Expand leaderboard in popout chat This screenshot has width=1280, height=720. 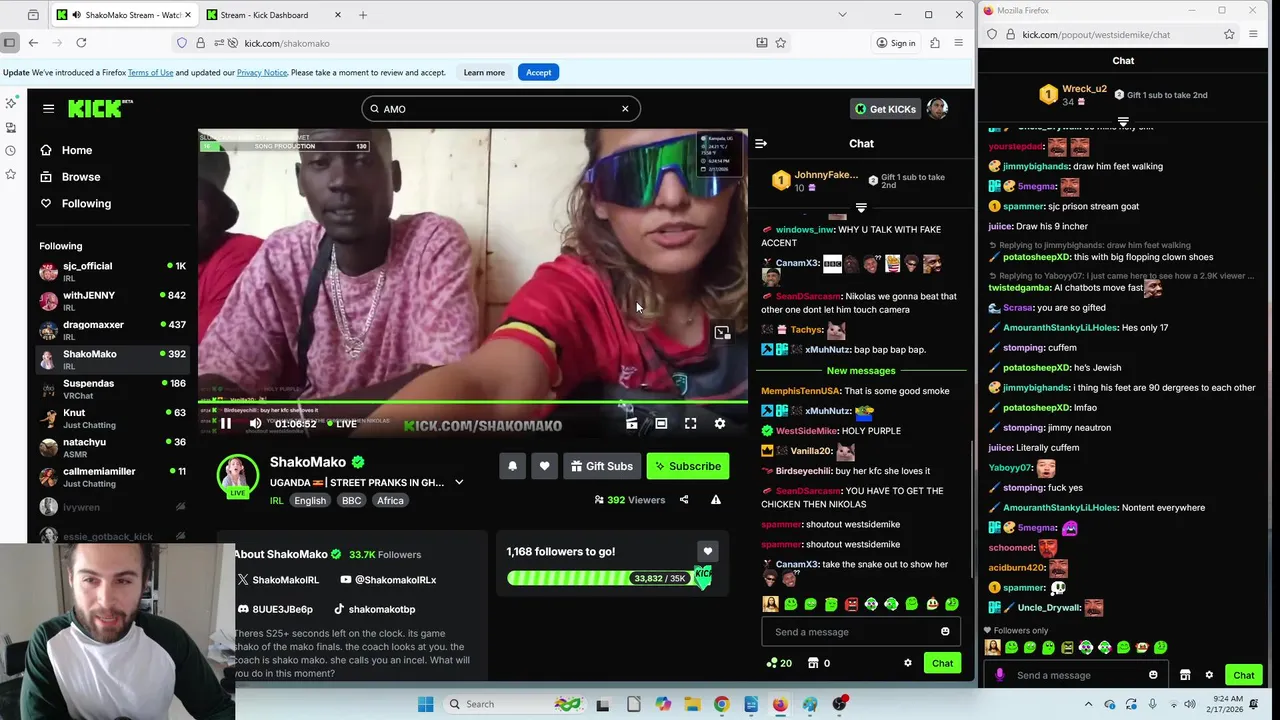click(1123, 123)
